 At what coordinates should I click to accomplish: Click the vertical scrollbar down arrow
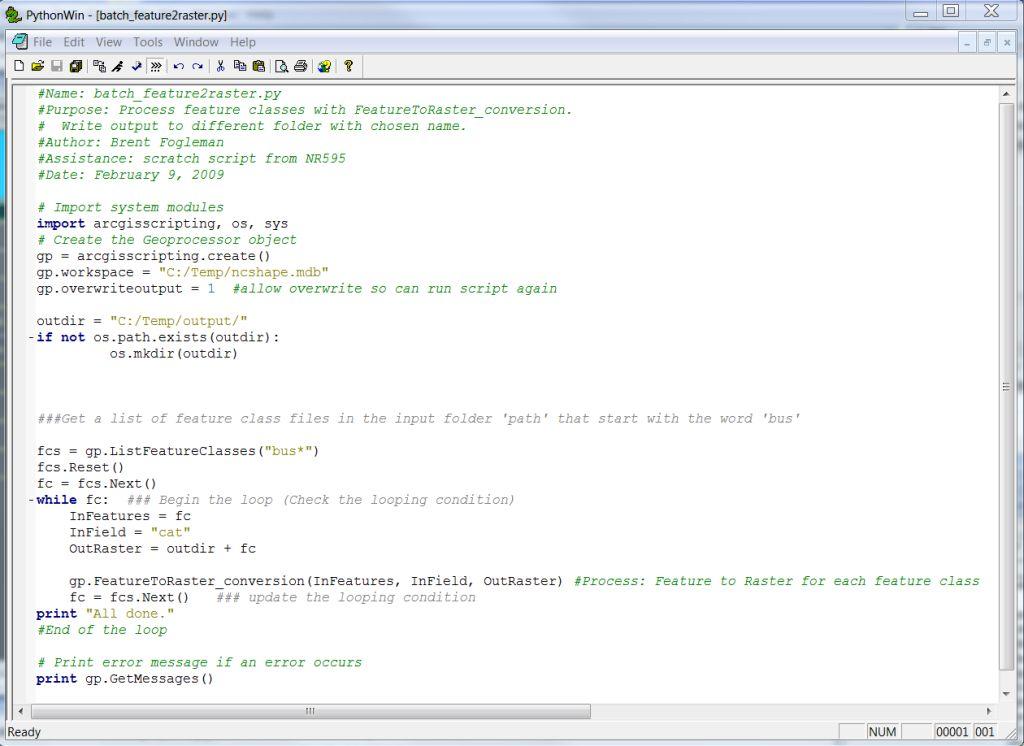coord(1006,693)
